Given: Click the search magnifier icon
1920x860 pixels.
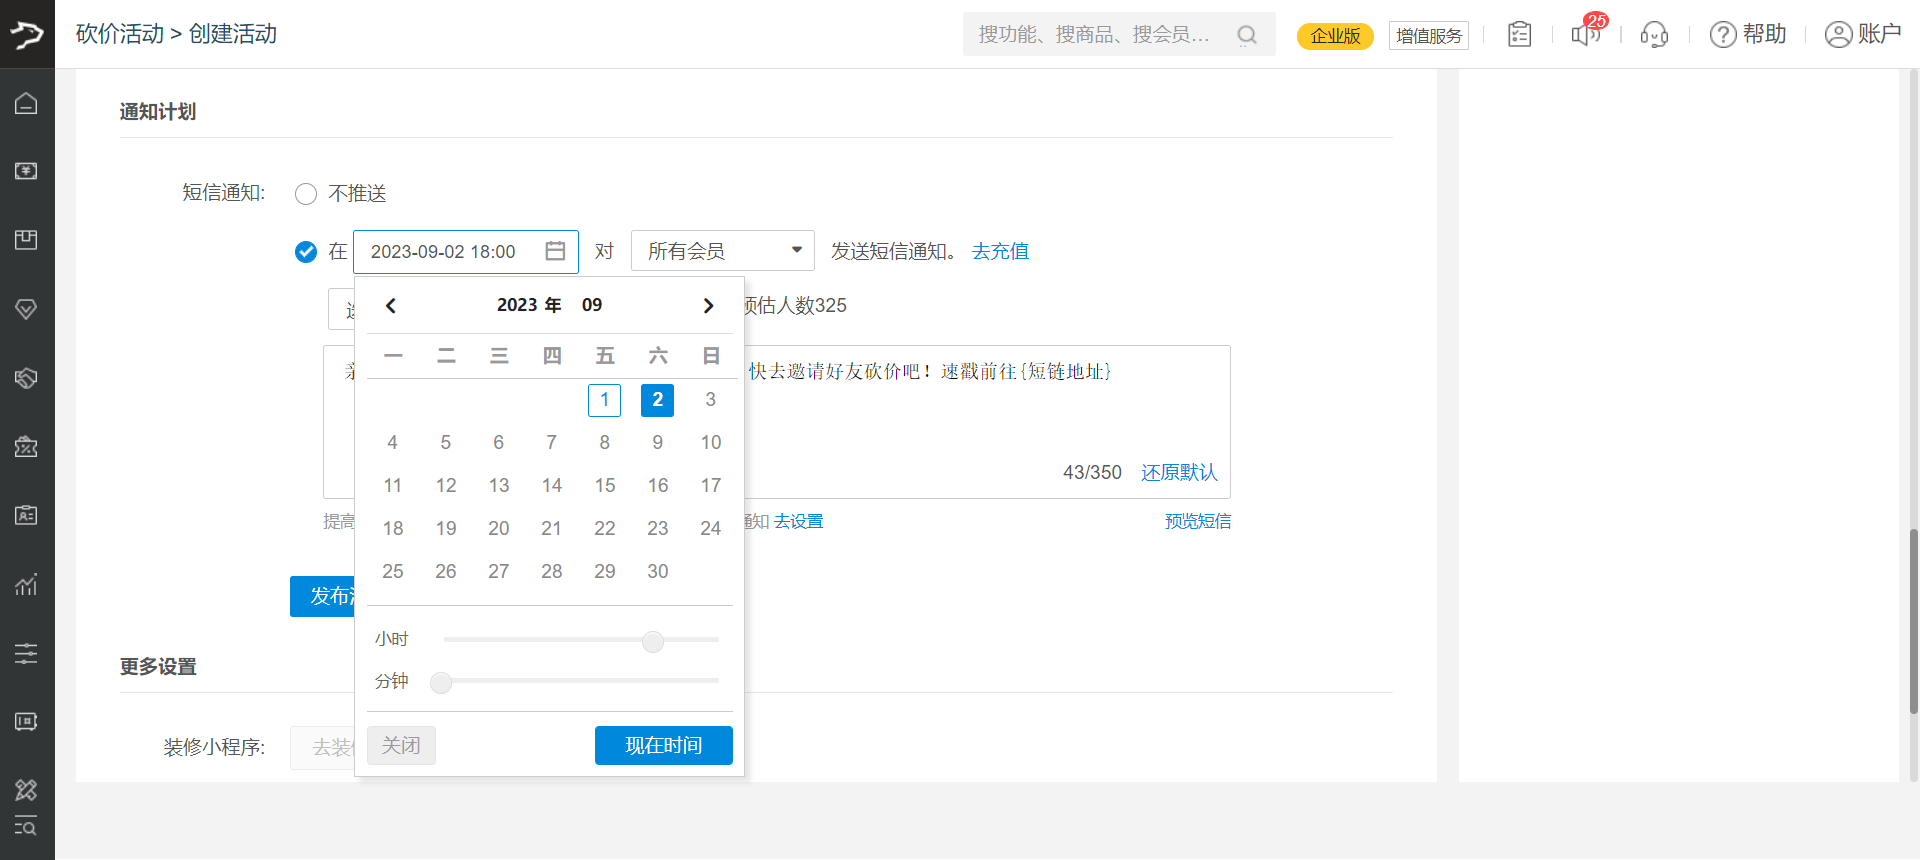Looking at the screenshot, I should pyautogui.click(x=1246, y=35).
